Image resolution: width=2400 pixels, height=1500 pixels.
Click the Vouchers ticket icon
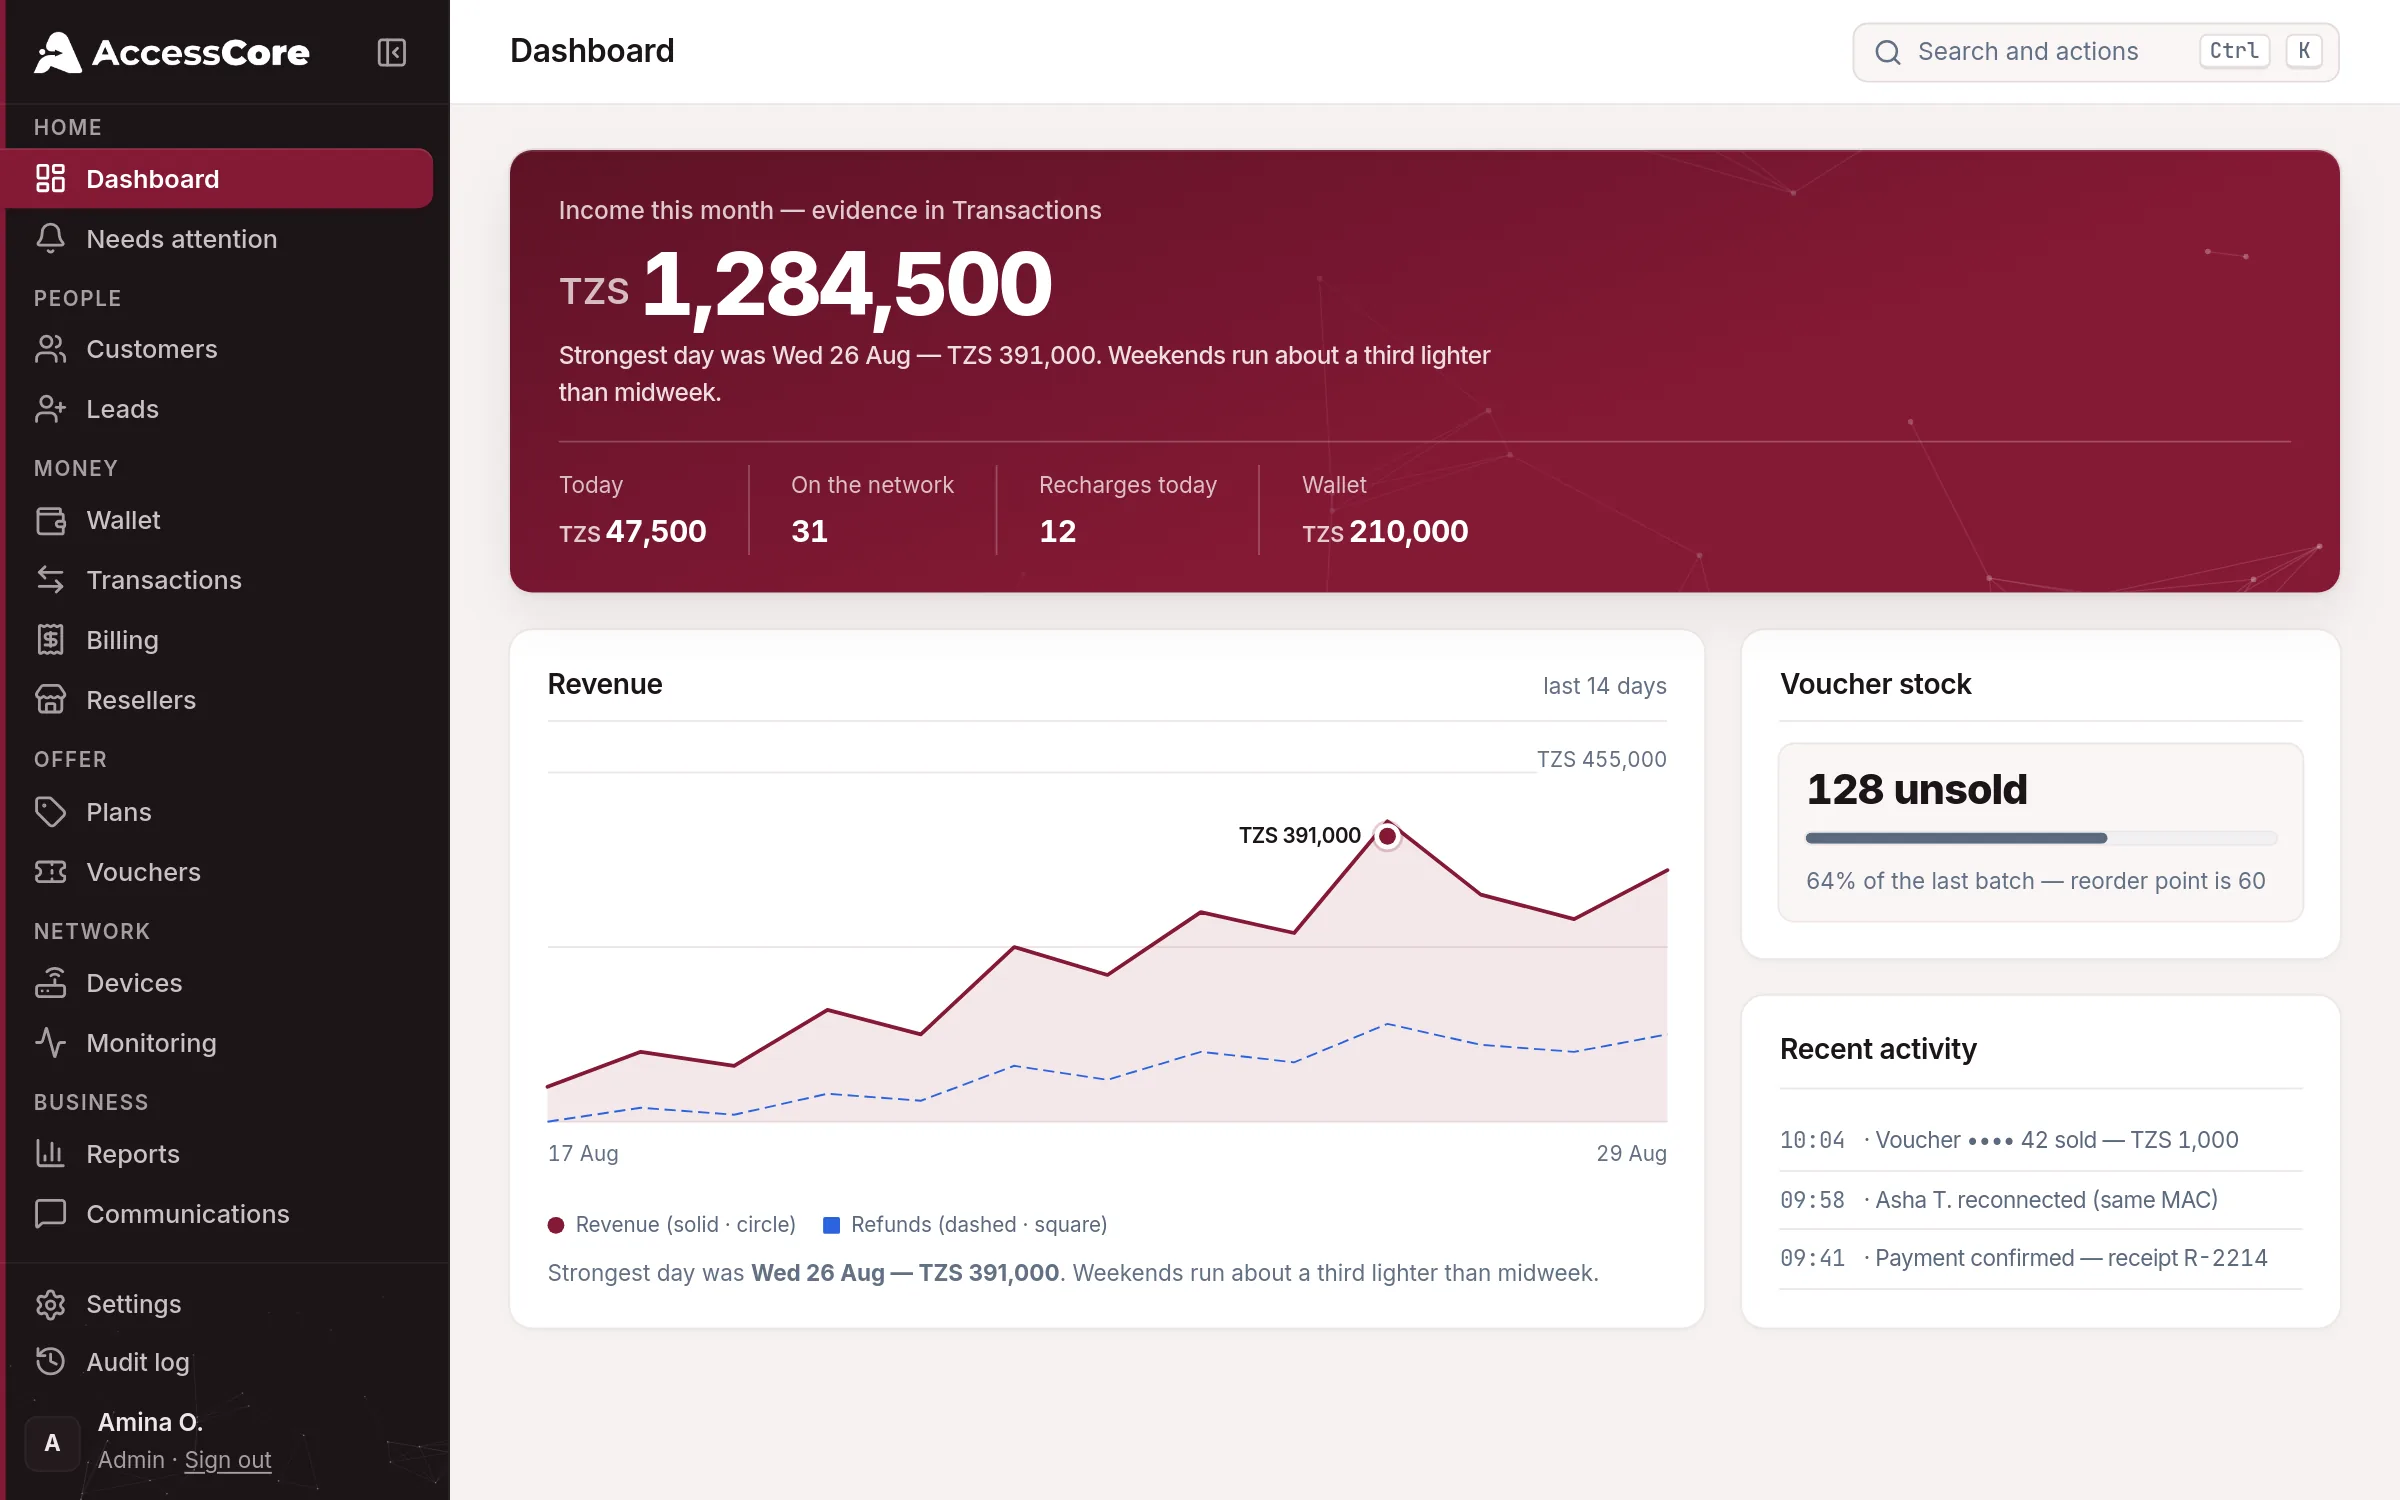pyautogui.click(x=50, y=872)
